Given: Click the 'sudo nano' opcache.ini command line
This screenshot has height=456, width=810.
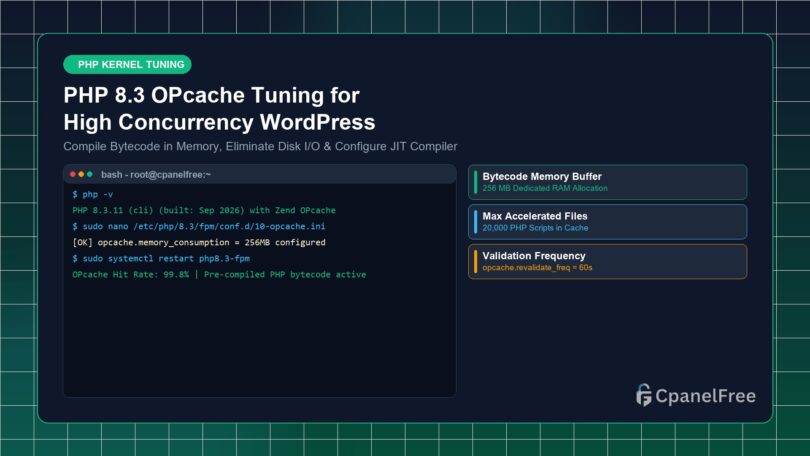Looking at the screenshot, I should [198, 226].
